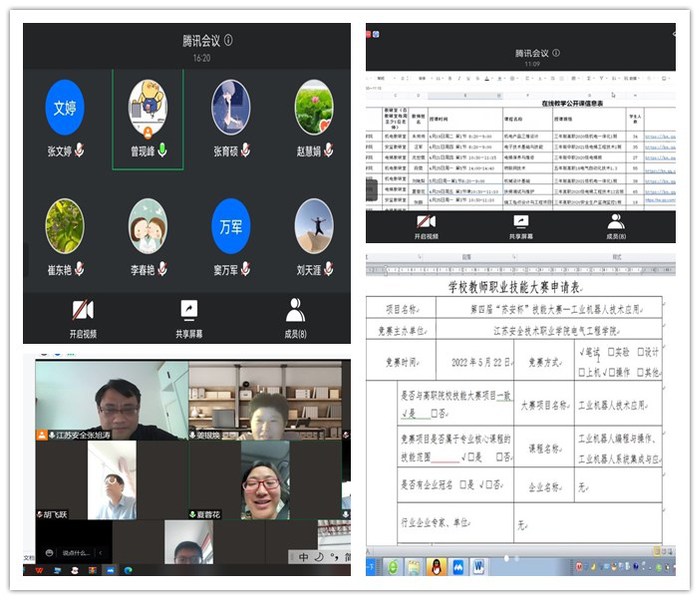This screenshot has width=699, height=600.
Task: Click info icon beside left 腾讯会议 title
Action: point(229,41)
